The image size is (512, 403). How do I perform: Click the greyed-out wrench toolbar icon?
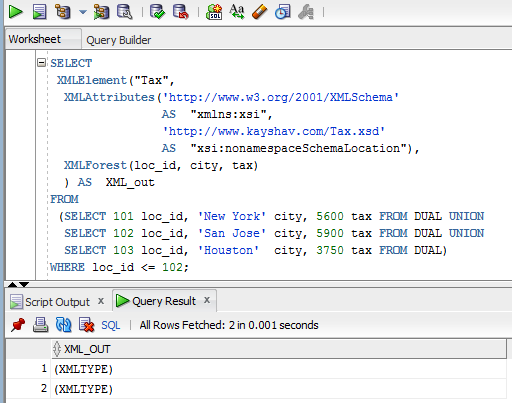pos(306,12)
